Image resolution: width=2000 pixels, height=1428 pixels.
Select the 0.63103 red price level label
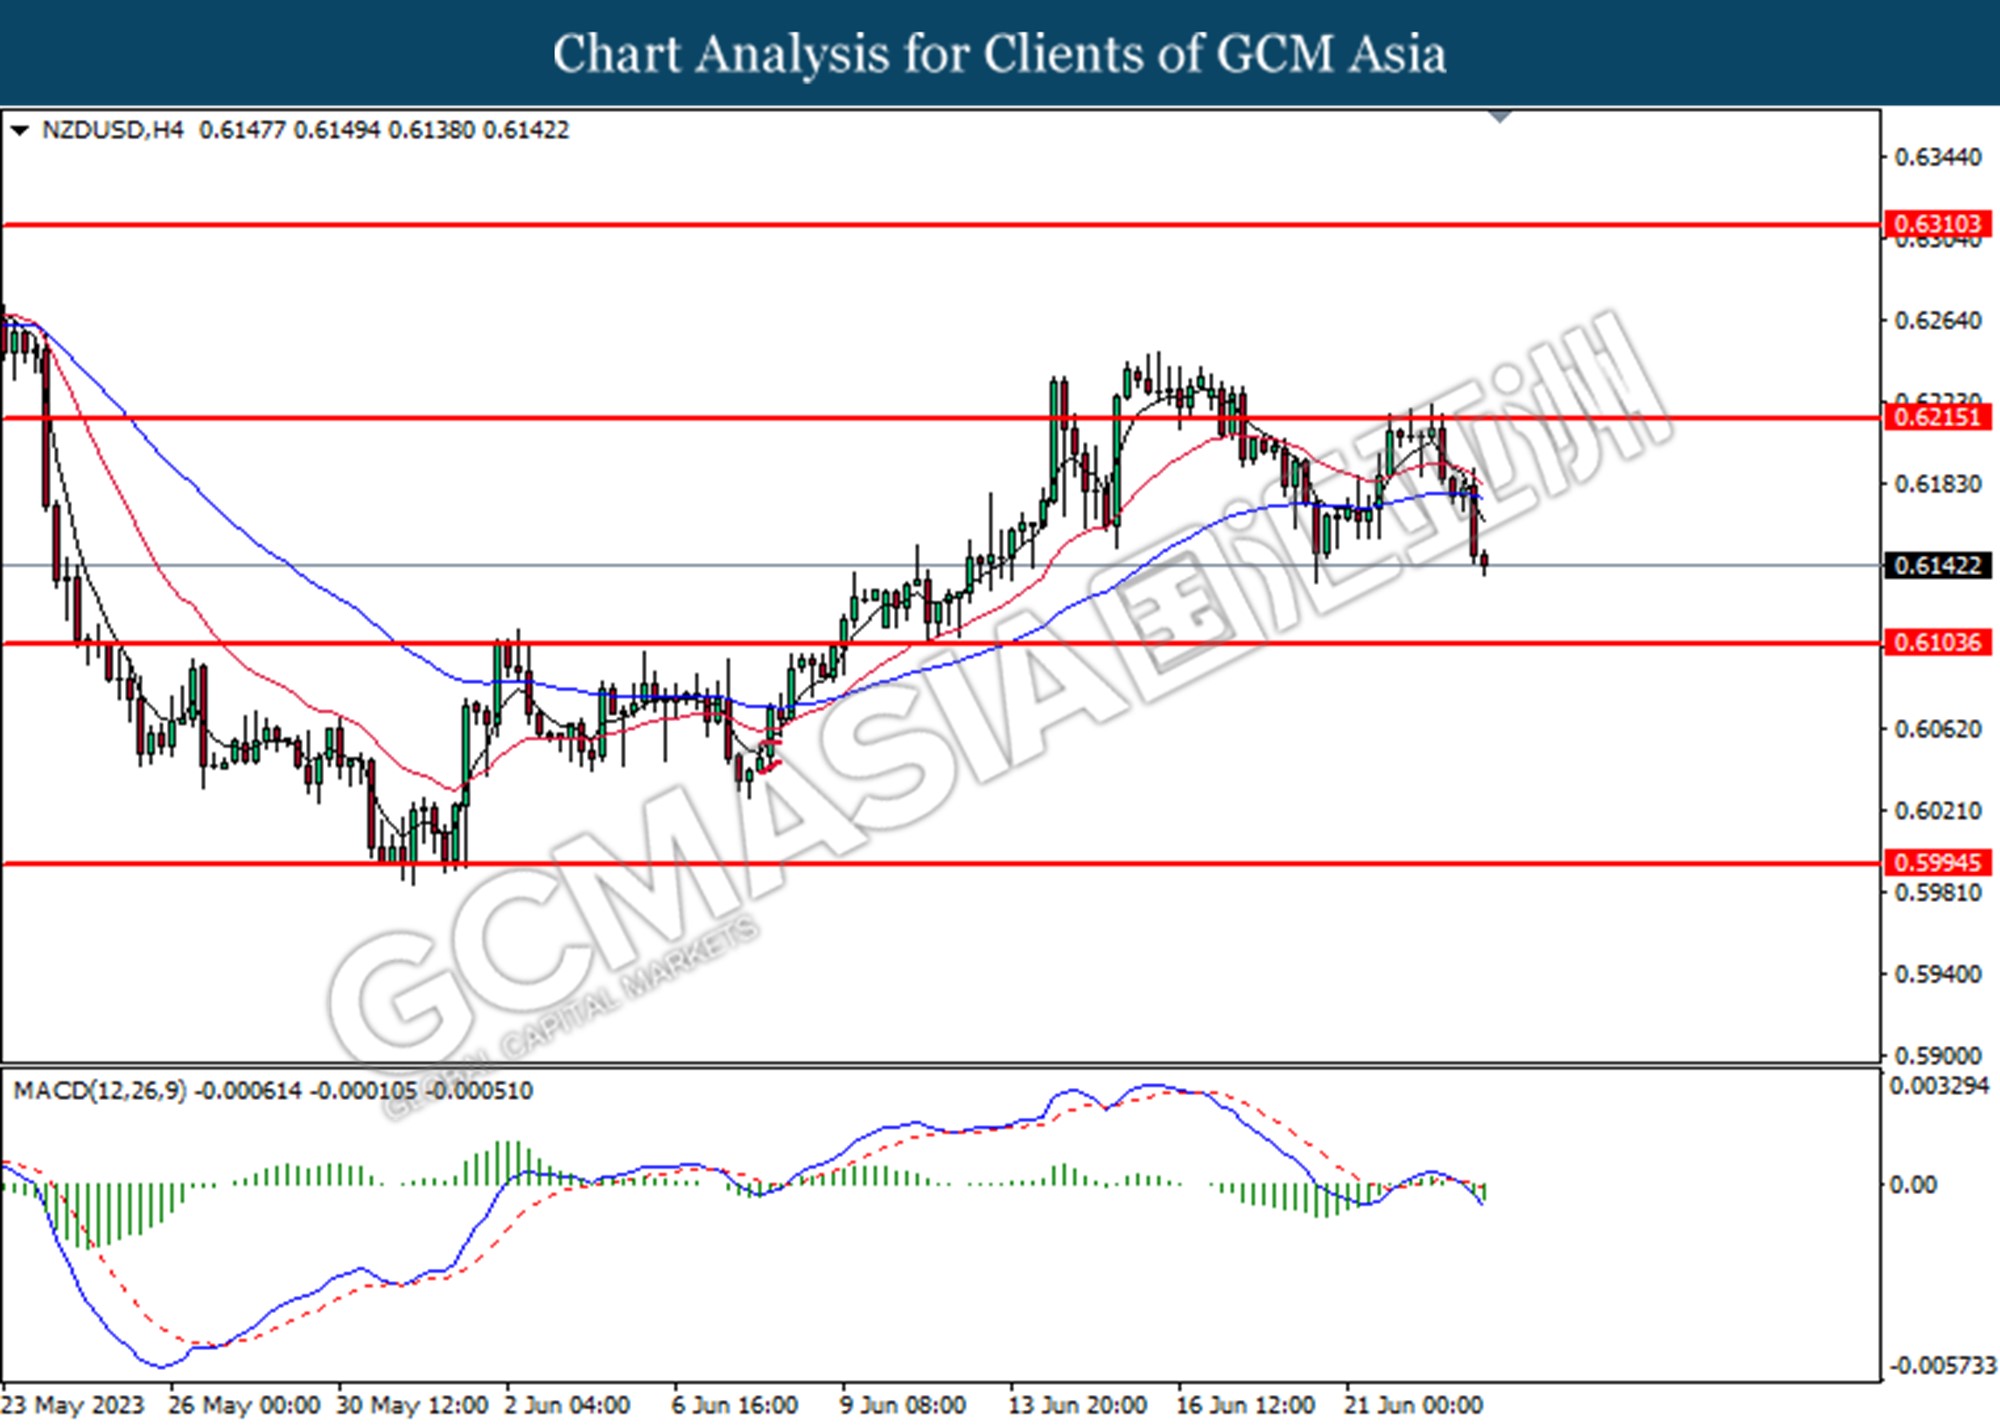[x=1937, y=224]
